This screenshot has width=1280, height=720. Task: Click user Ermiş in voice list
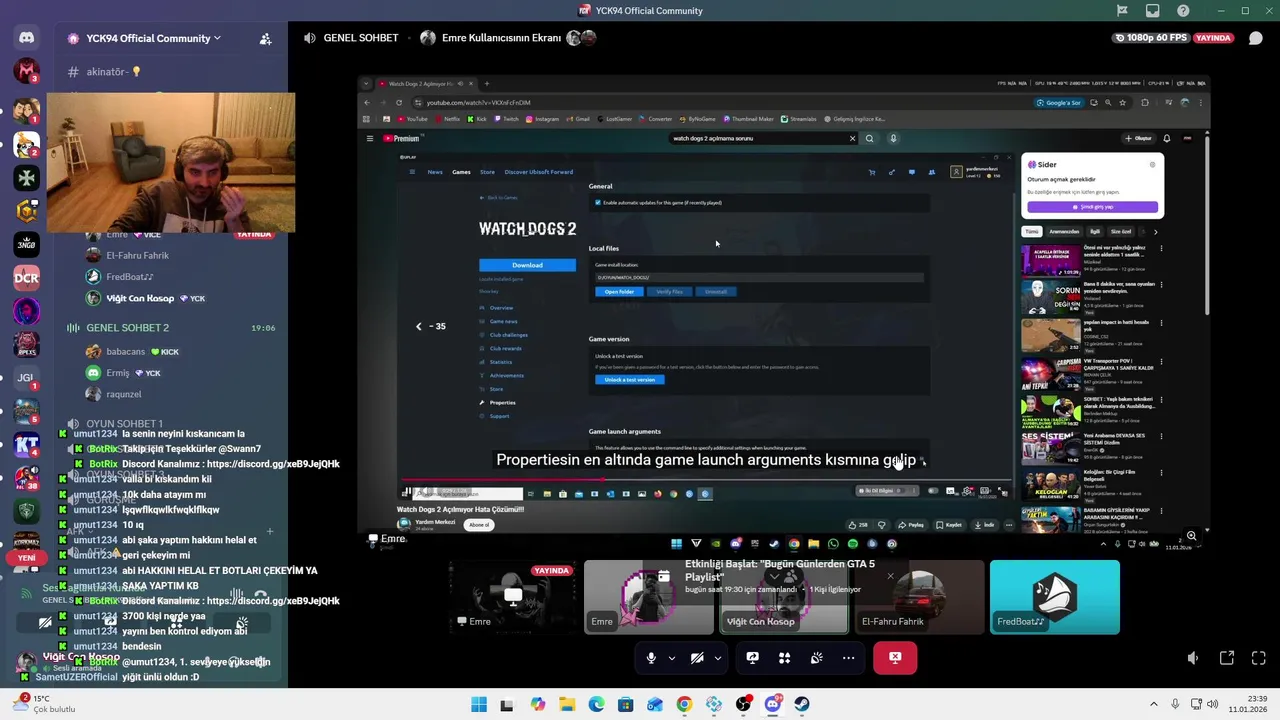pyautogui.click(x=124, y=373)
